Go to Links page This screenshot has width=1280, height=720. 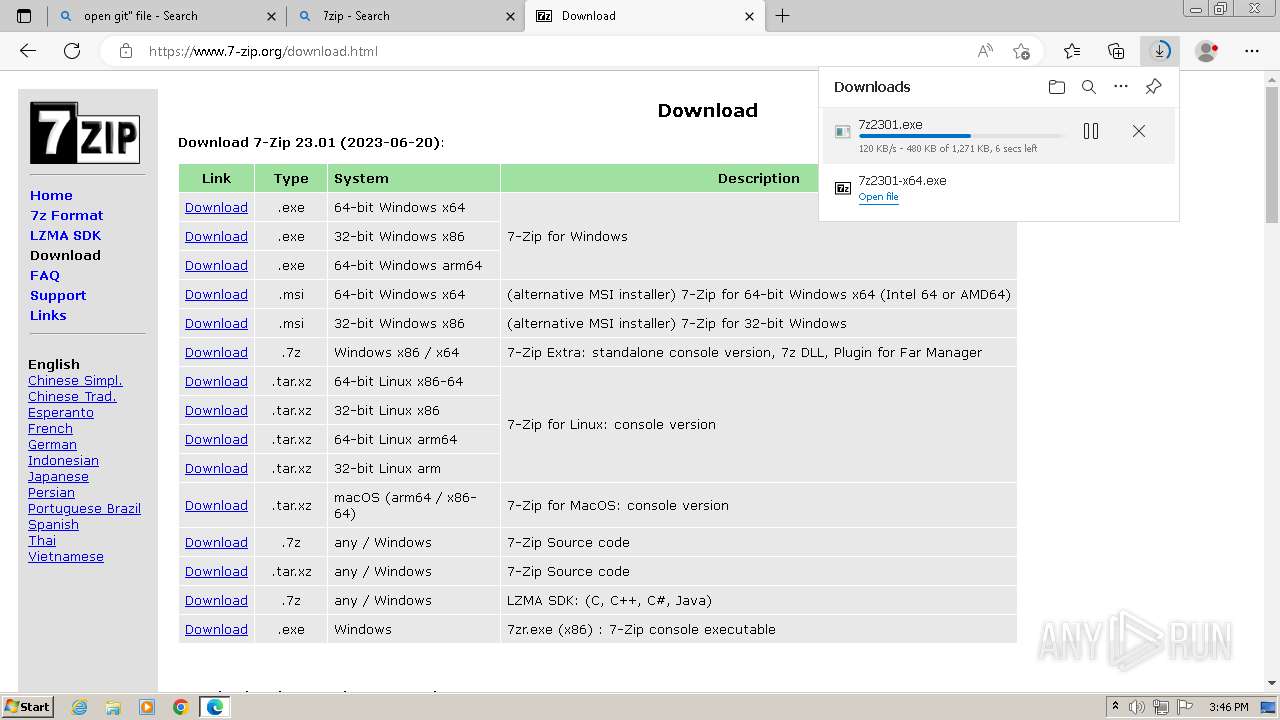point(48,315)
